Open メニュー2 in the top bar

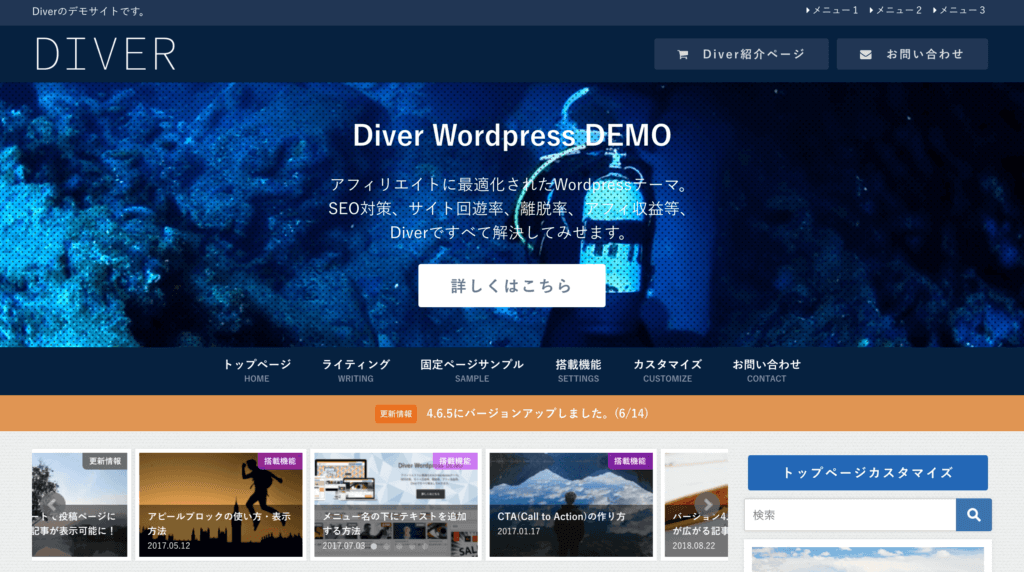895,10
